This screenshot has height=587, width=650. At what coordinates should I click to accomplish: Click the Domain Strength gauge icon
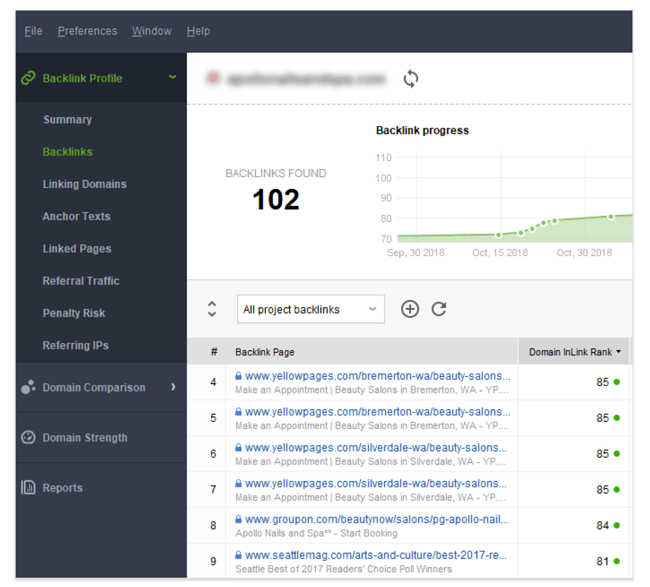coord(28,438)
